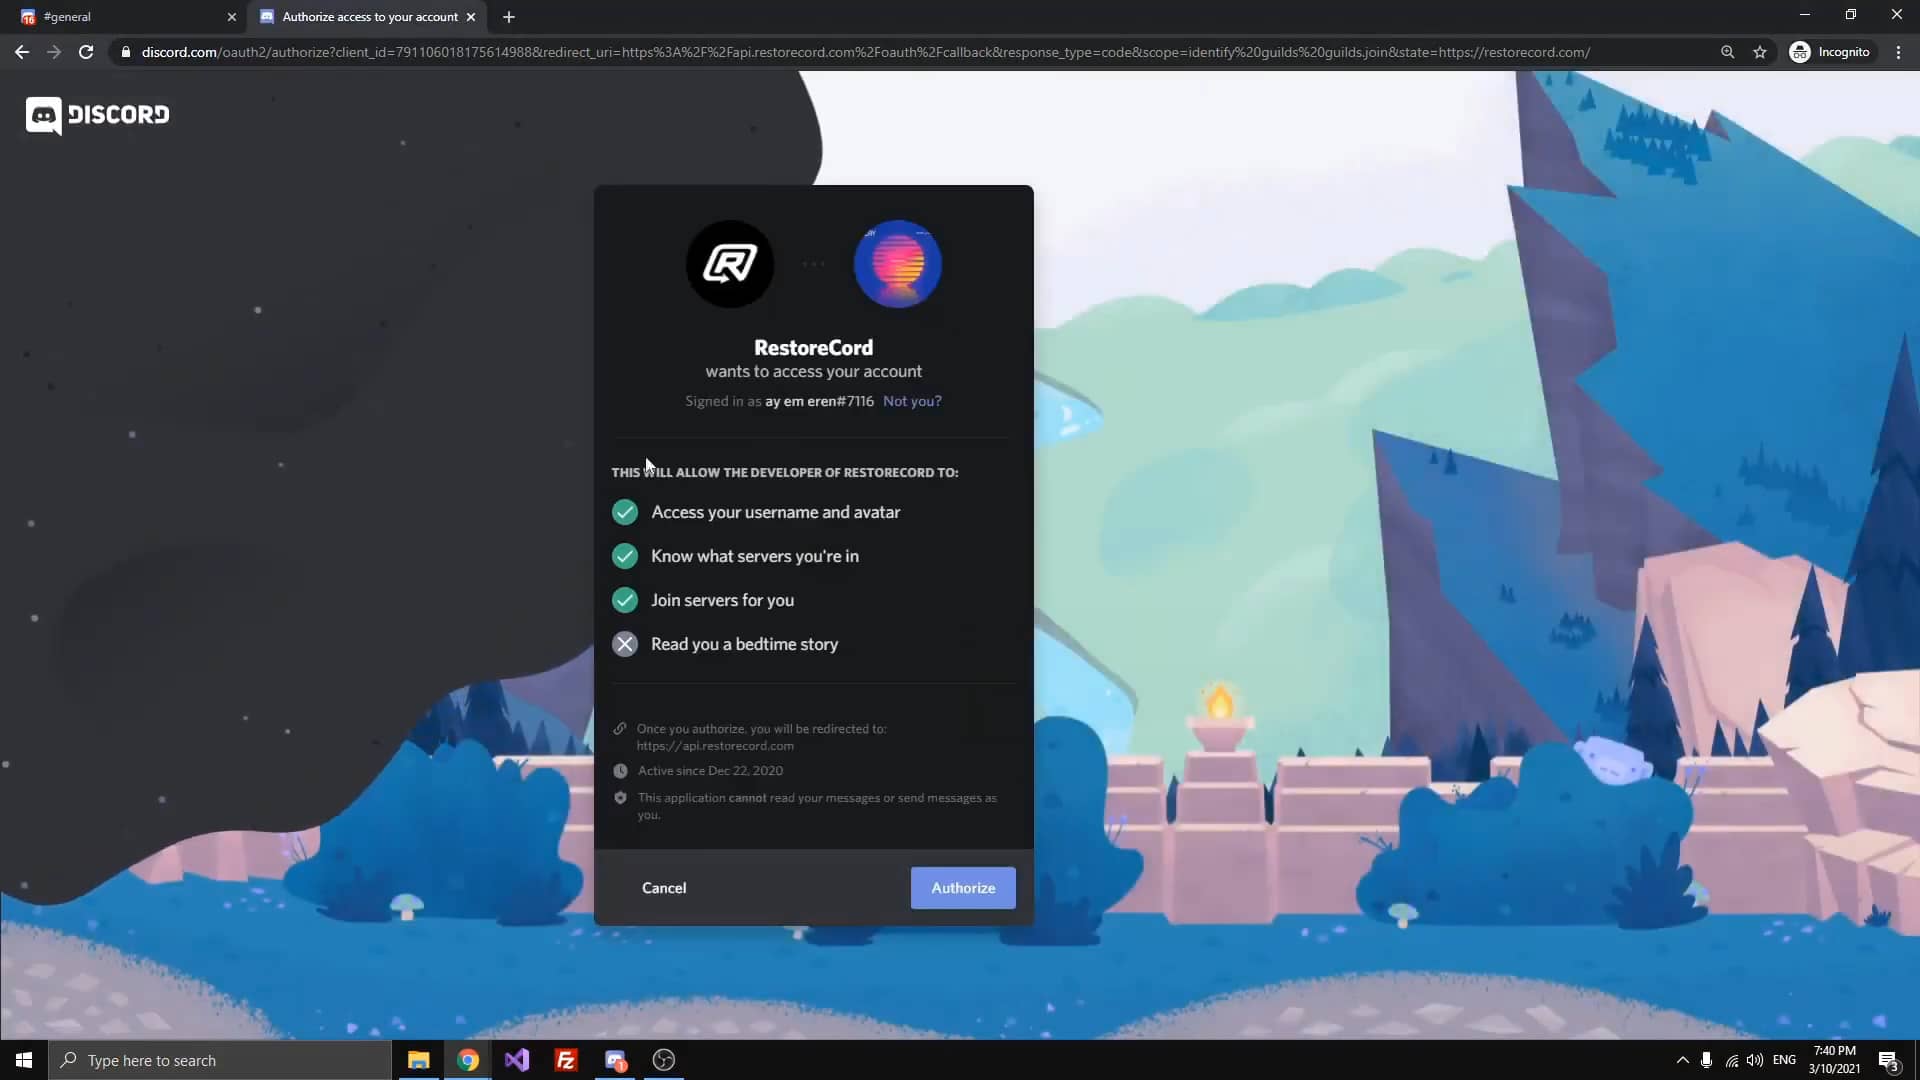The height and width of the screenshot is (1080, 1920).
Task: Click checkmark beside 'Access your username and avatar'
Action: point(625,512)
